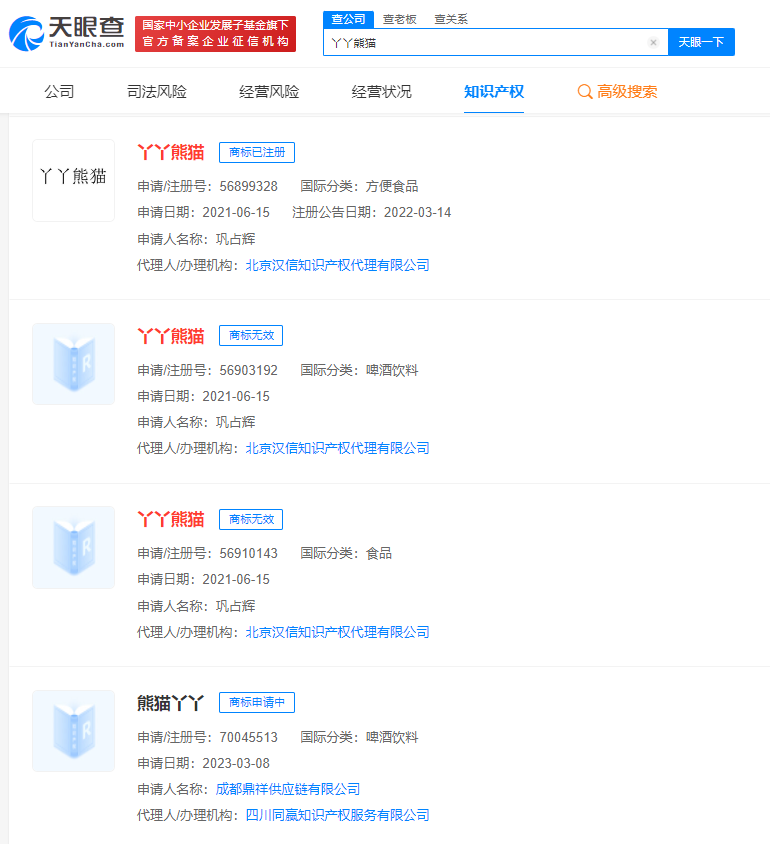This screenshot has height=844, width=770.
Task: Click the 天眼一下 search button
Action: [701, 42]
